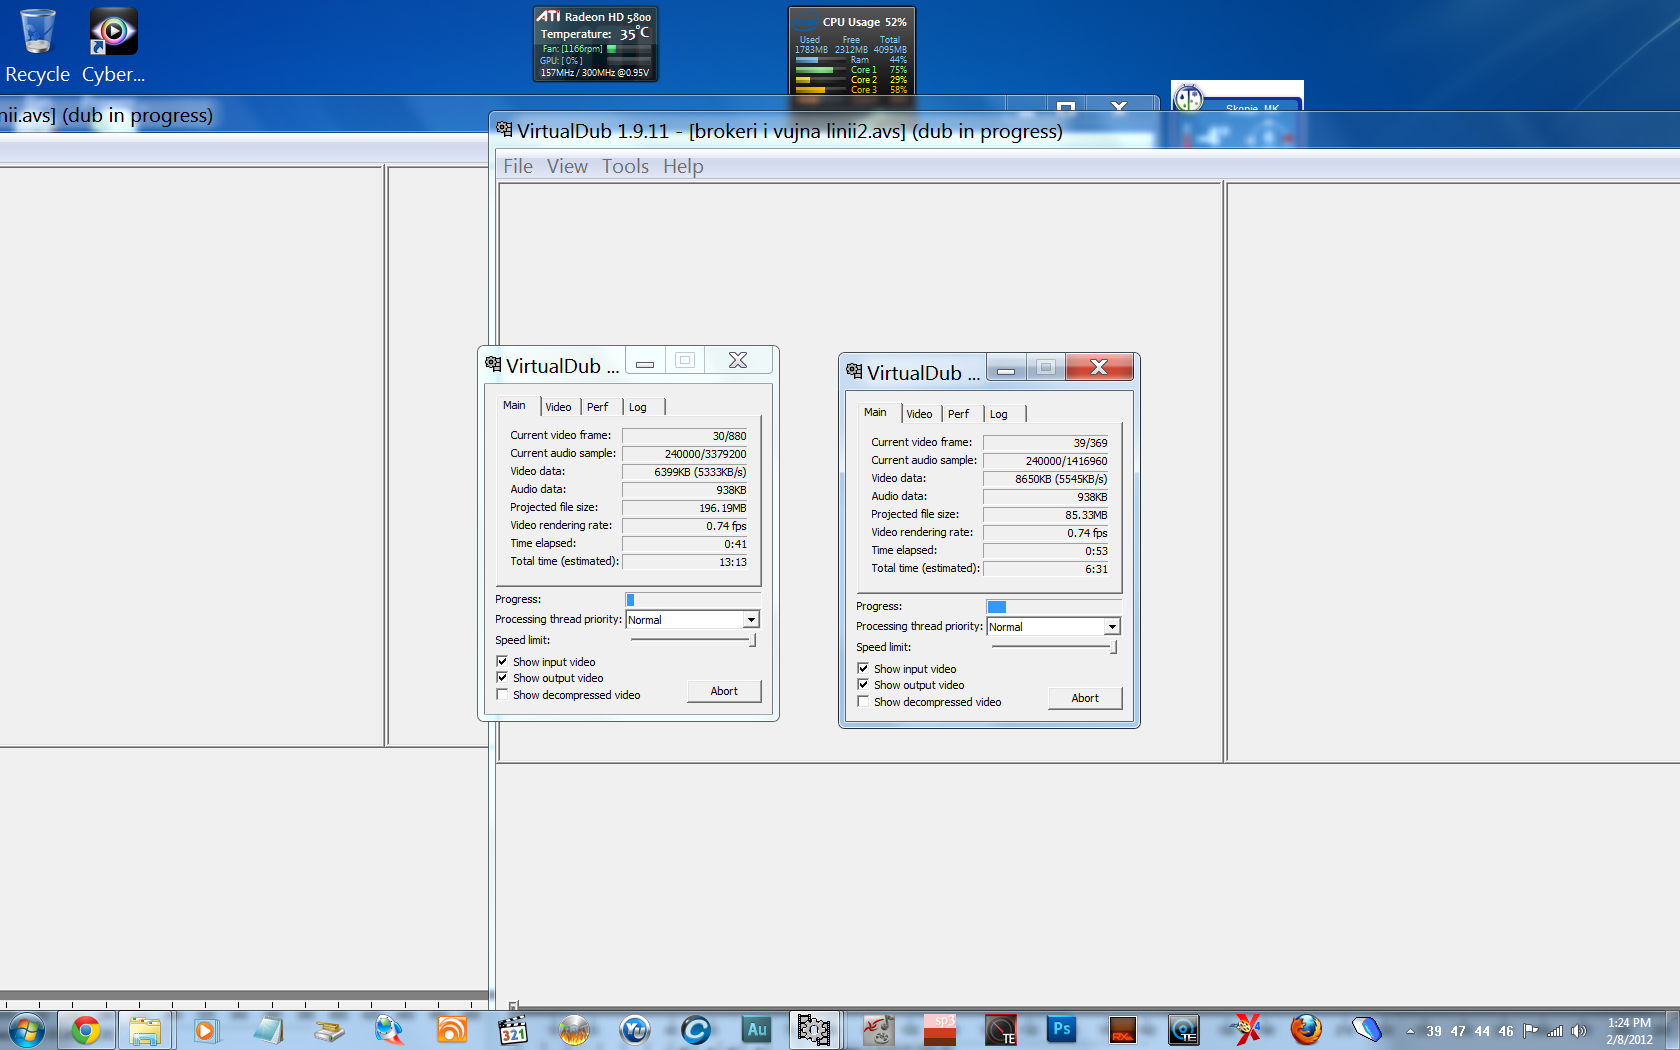Abort the dub in the 30/880 dialog
The width and height of the screenshot is (1680, 1050).
click(724, 691)
